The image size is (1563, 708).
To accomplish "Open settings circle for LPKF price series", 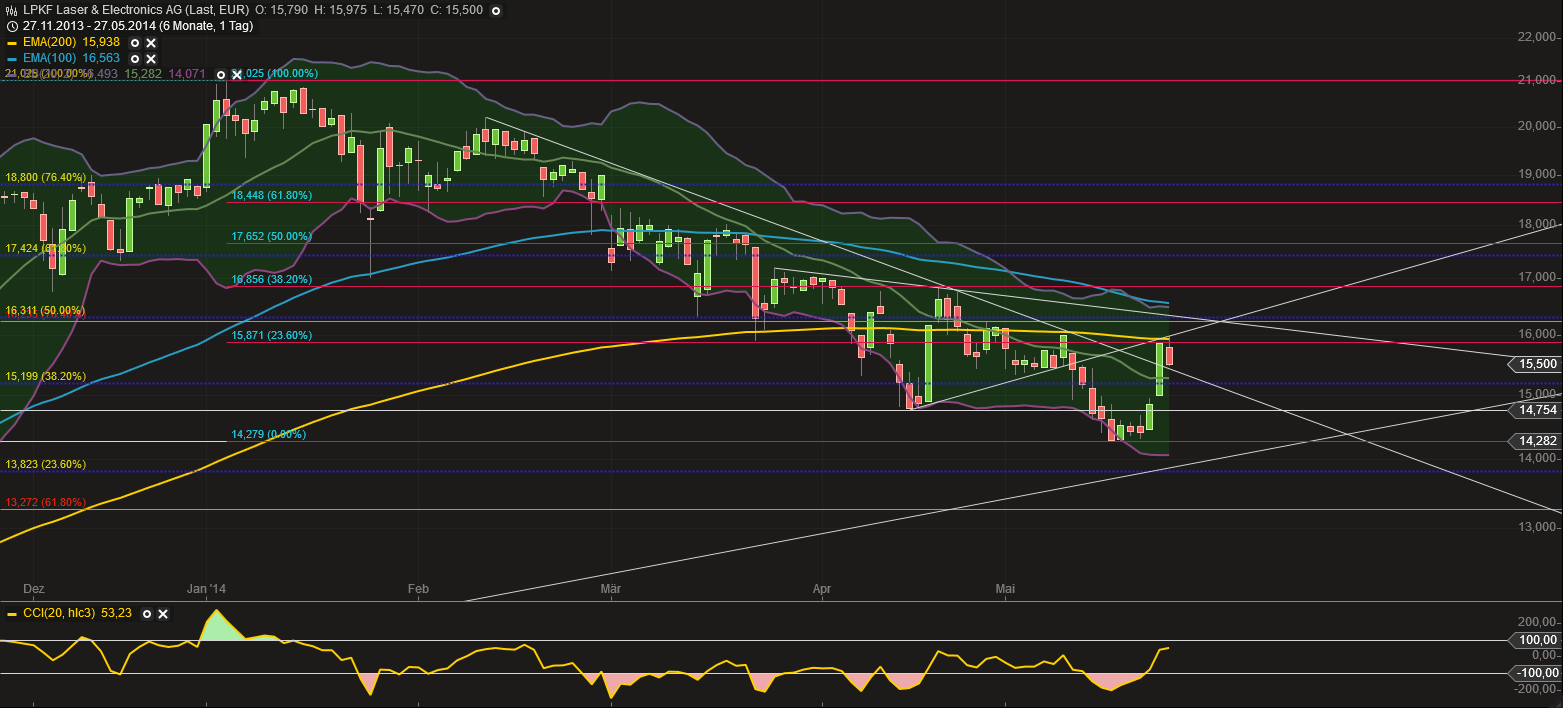I will (496, 11).
